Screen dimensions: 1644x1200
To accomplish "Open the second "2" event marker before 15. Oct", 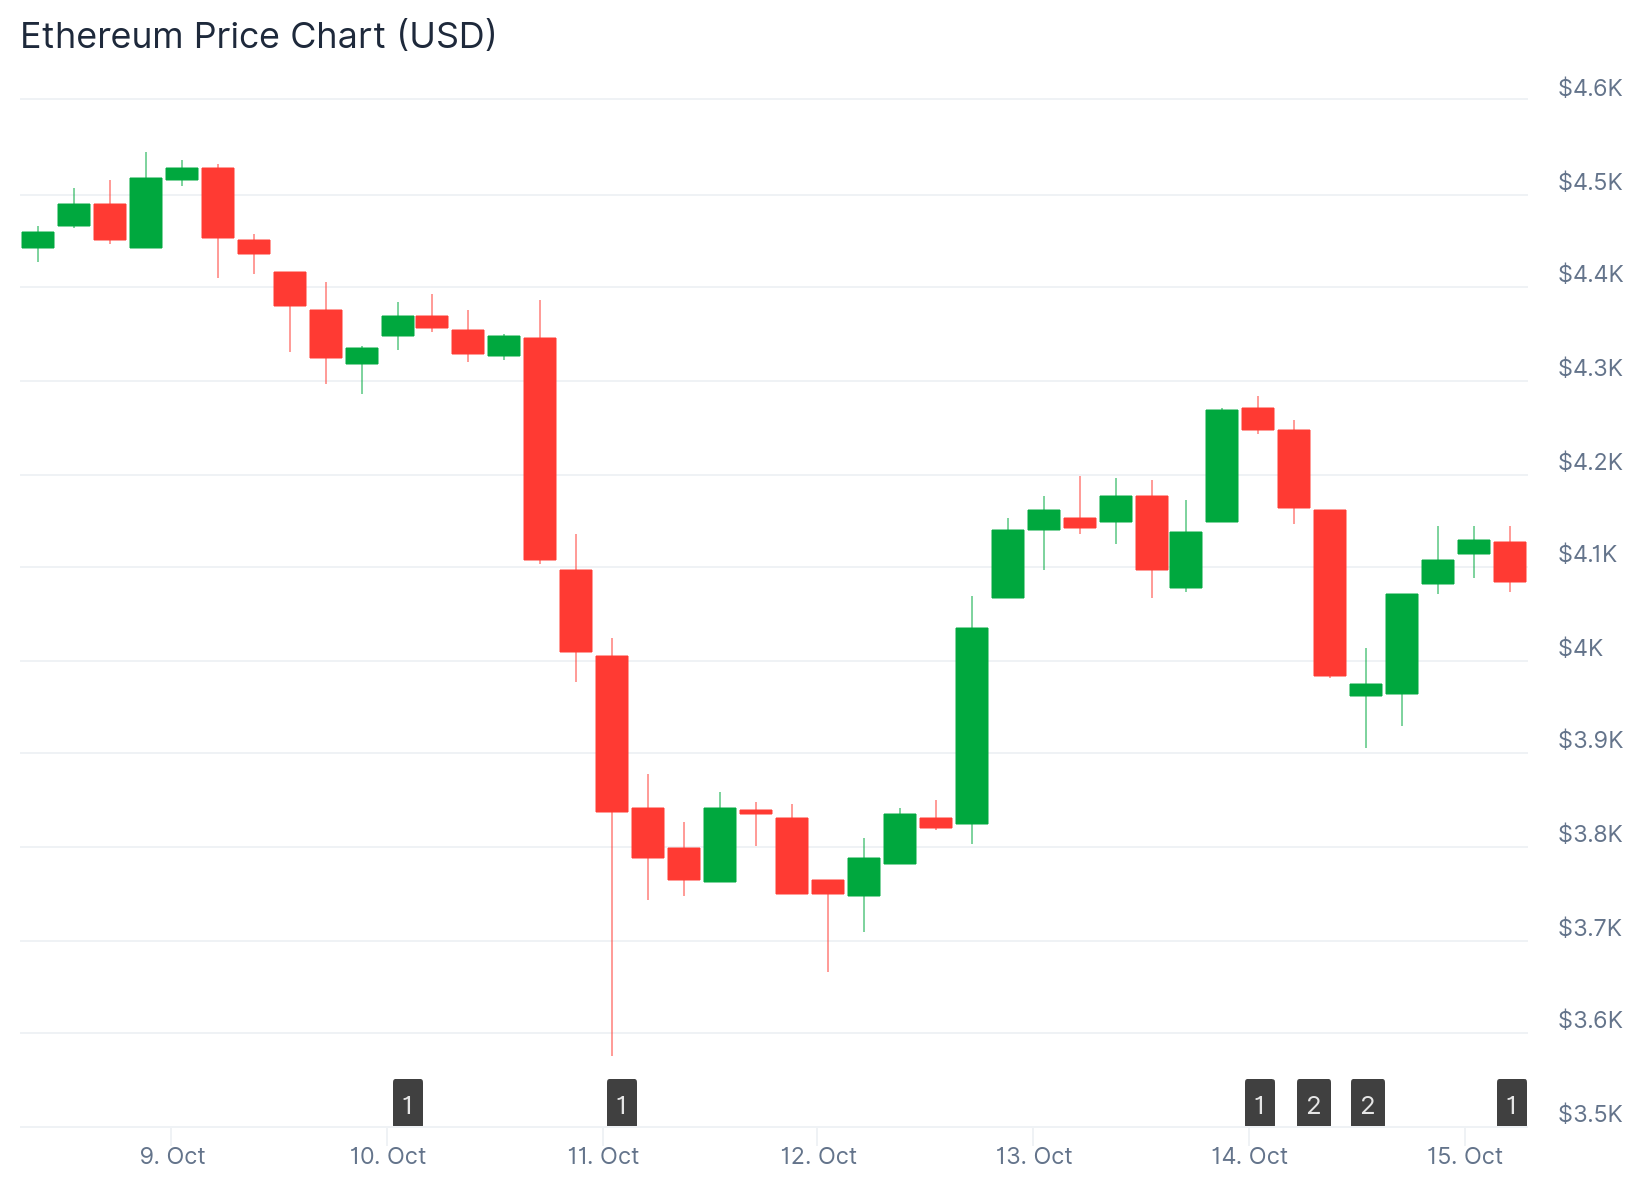I will (x=1368, y=1104).
